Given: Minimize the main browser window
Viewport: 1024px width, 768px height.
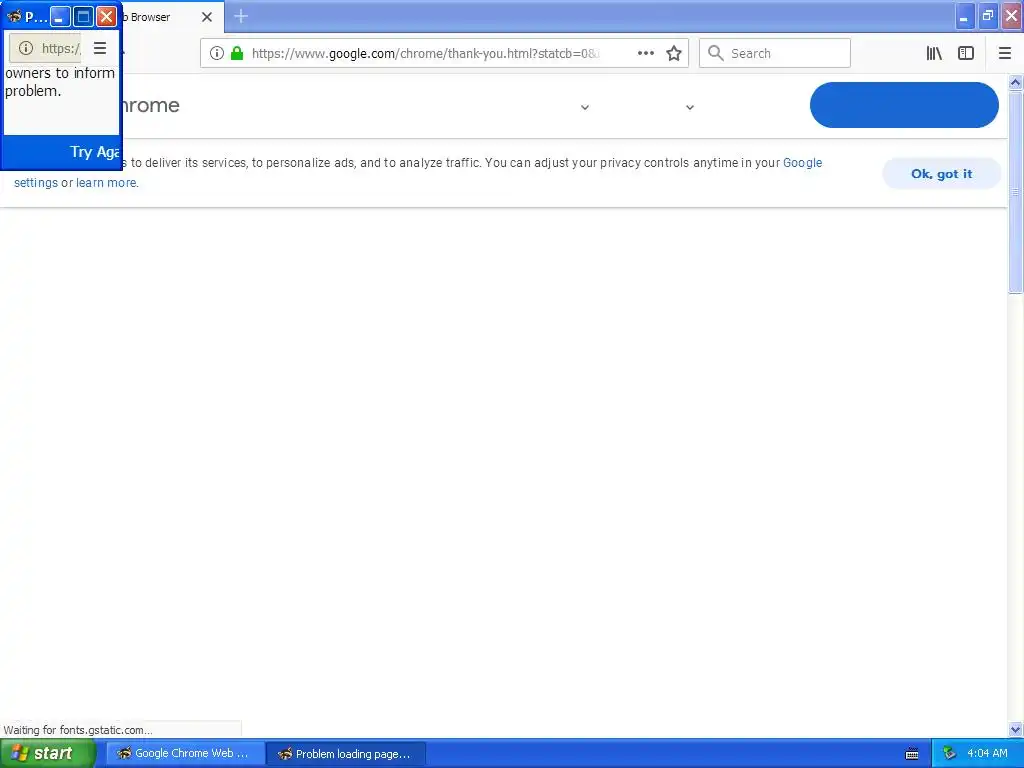Looking at the screenshot, I should [965, 15].
